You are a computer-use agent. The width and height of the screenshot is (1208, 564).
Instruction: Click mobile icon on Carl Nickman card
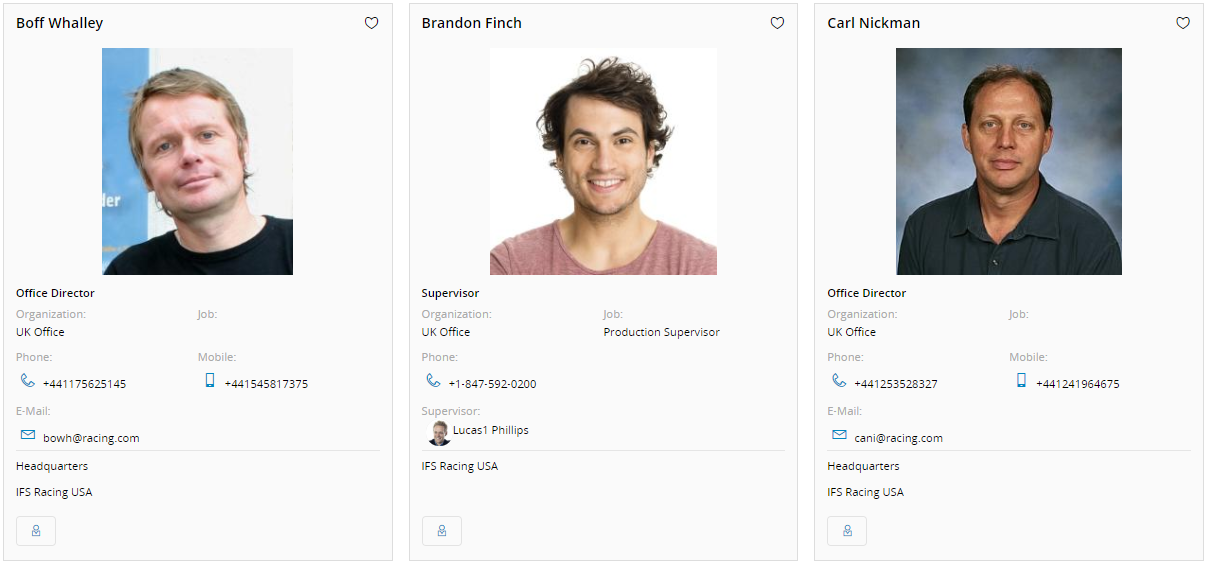pos(1021,381)
